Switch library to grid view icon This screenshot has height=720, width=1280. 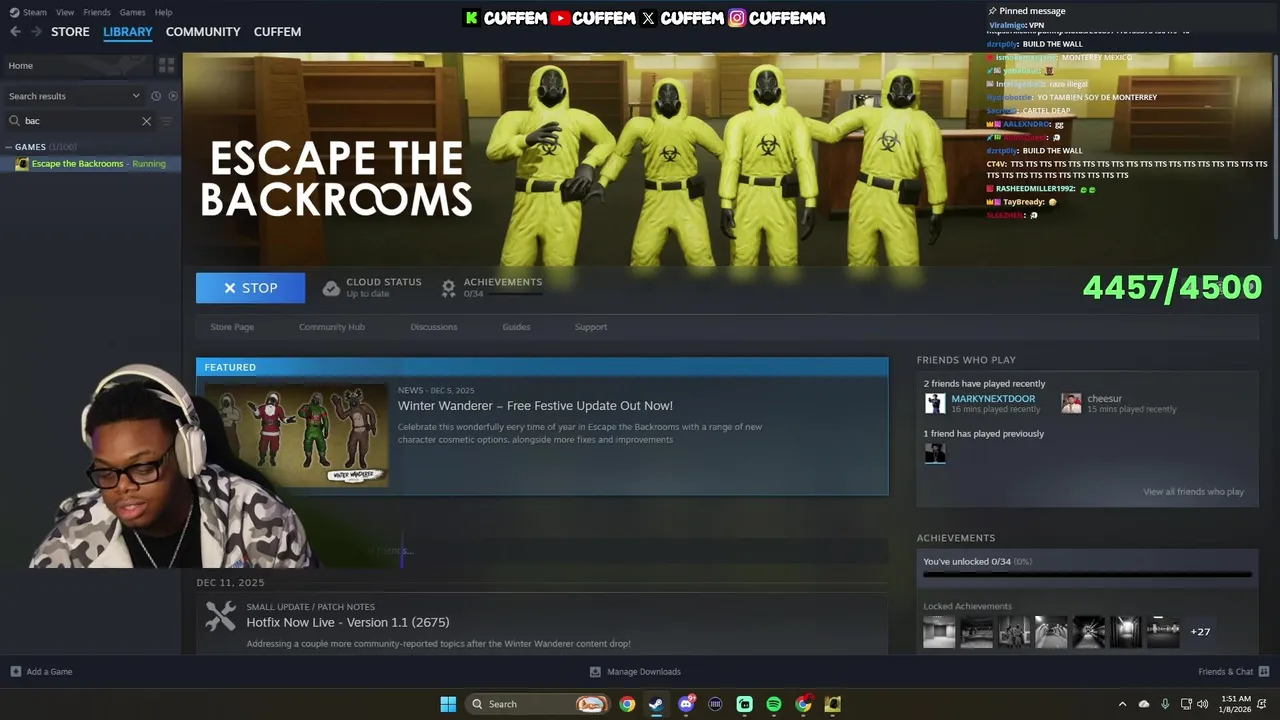(x=166, y=65)
